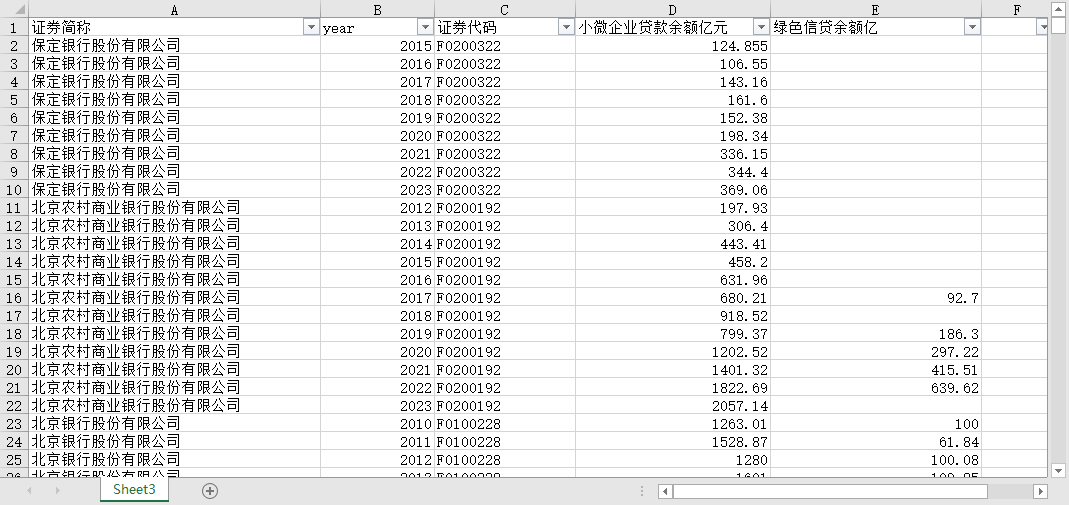Open filter dropdown for year column

pos(425,27)
